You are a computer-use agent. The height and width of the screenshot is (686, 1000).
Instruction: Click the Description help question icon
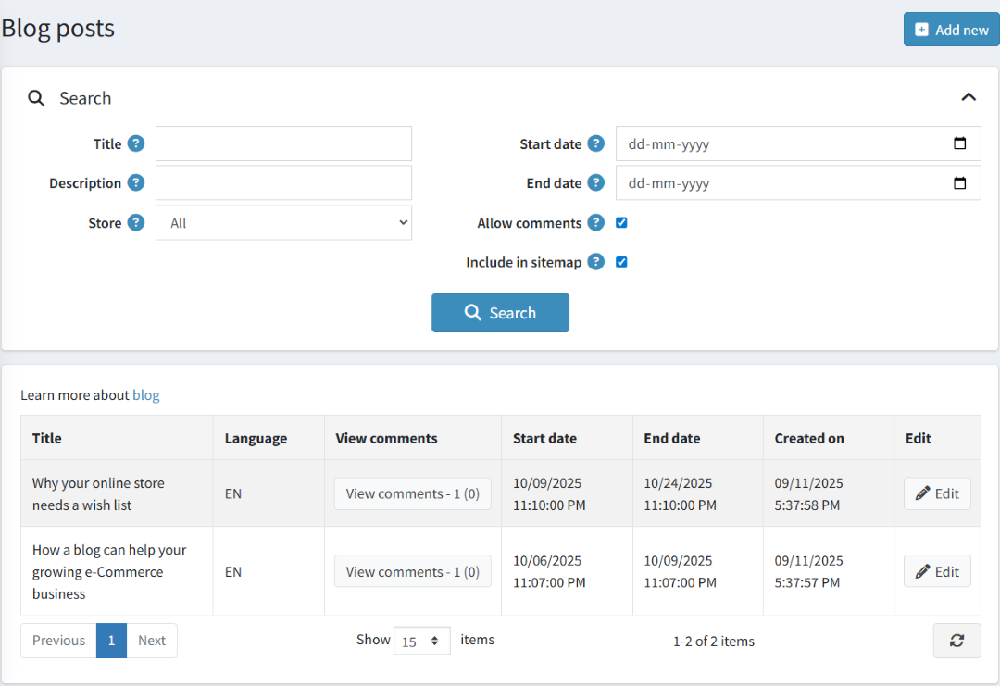pyautogui.click(x=136, y=183)
